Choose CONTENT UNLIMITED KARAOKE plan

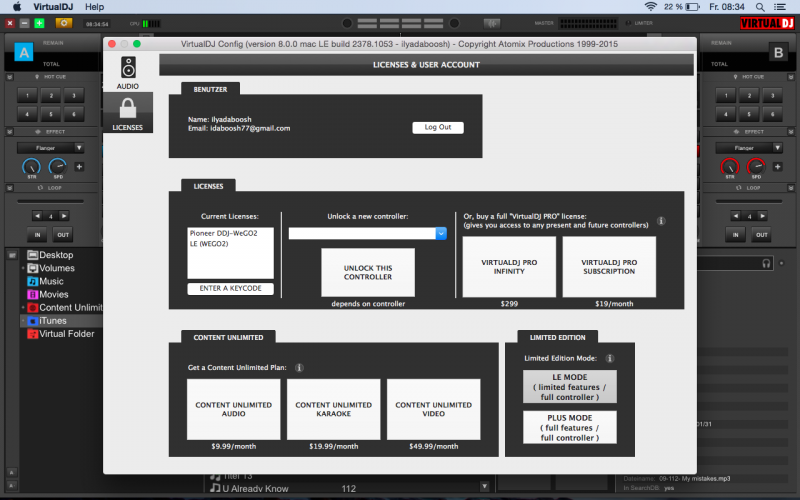[333, 409]
